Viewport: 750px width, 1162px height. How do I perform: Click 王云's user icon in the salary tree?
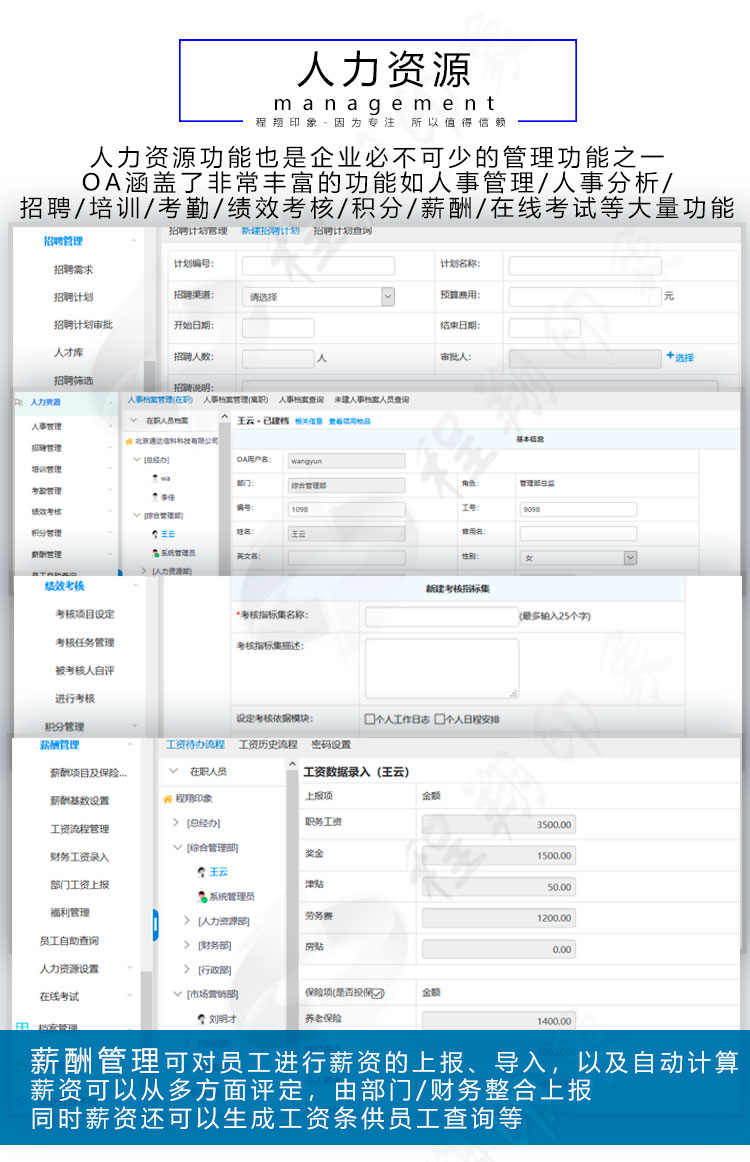pos(202,872)
